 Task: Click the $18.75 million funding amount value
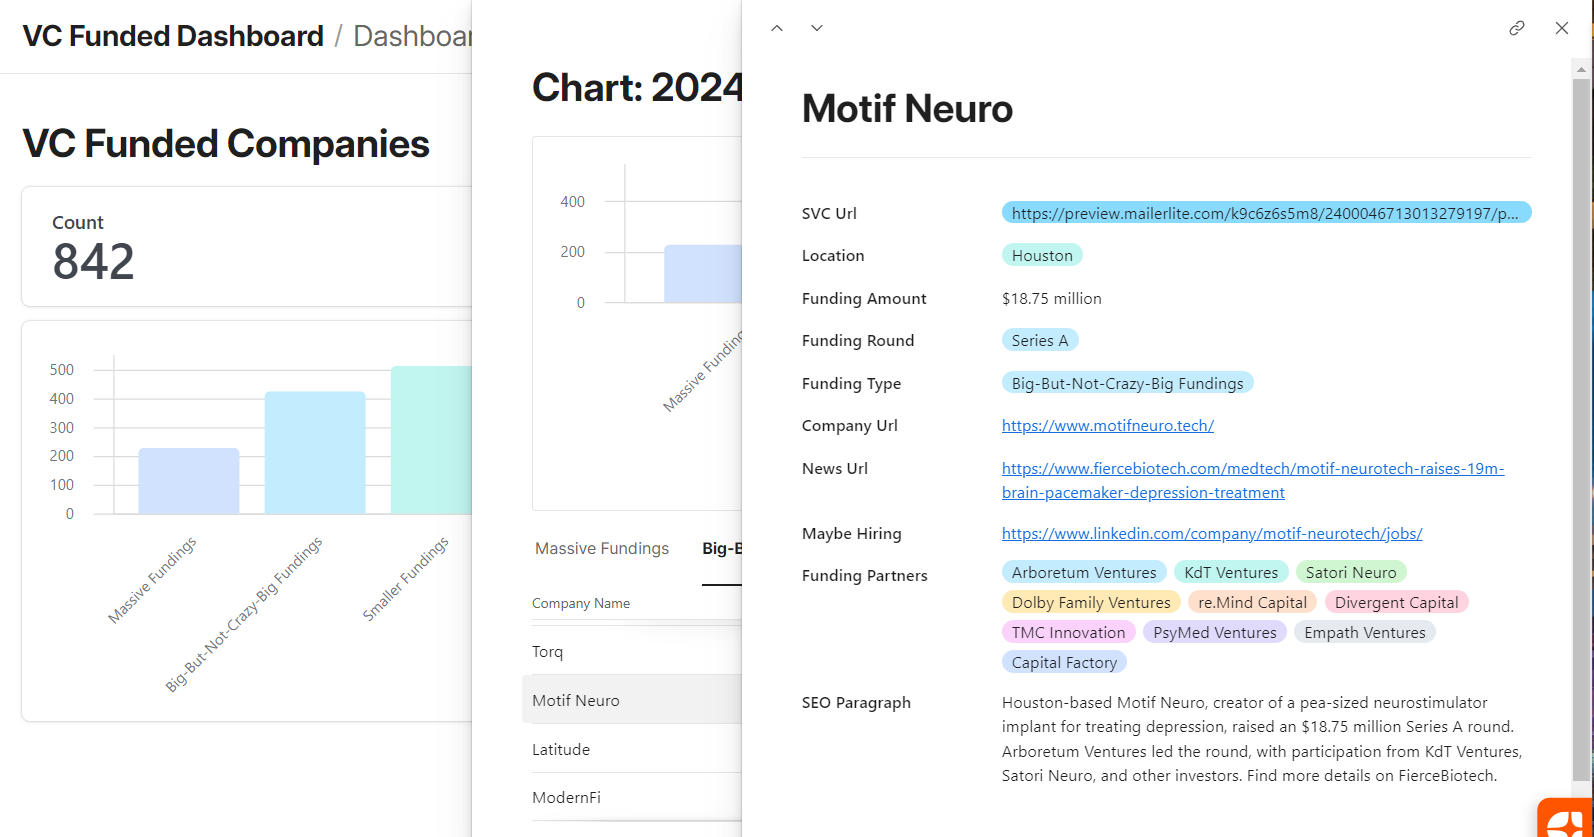click(1052, 299)
